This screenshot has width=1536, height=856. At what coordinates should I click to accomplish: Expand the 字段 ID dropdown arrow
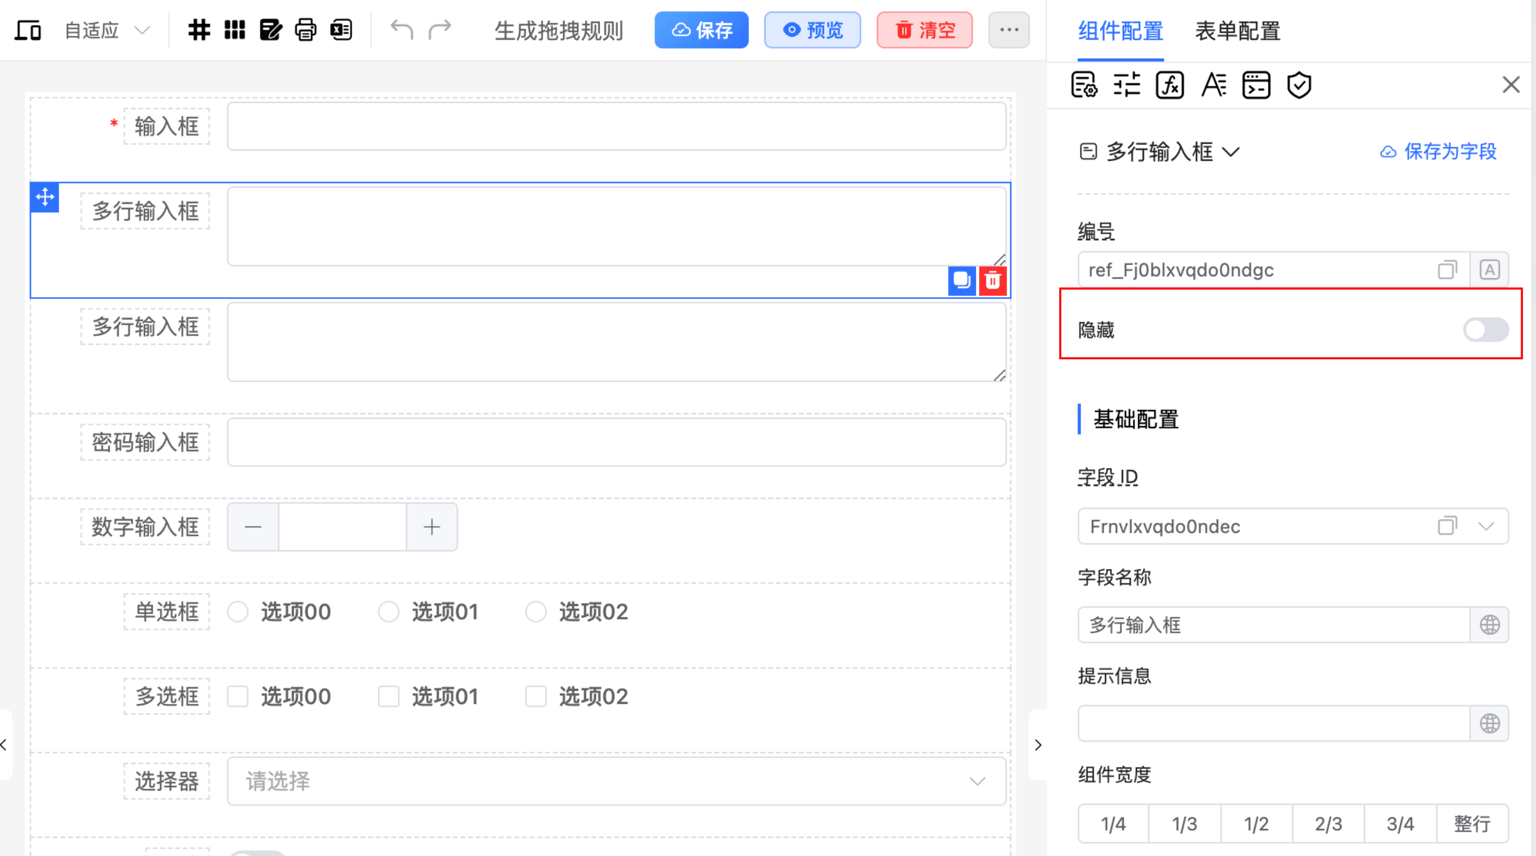coord(1486,527)
